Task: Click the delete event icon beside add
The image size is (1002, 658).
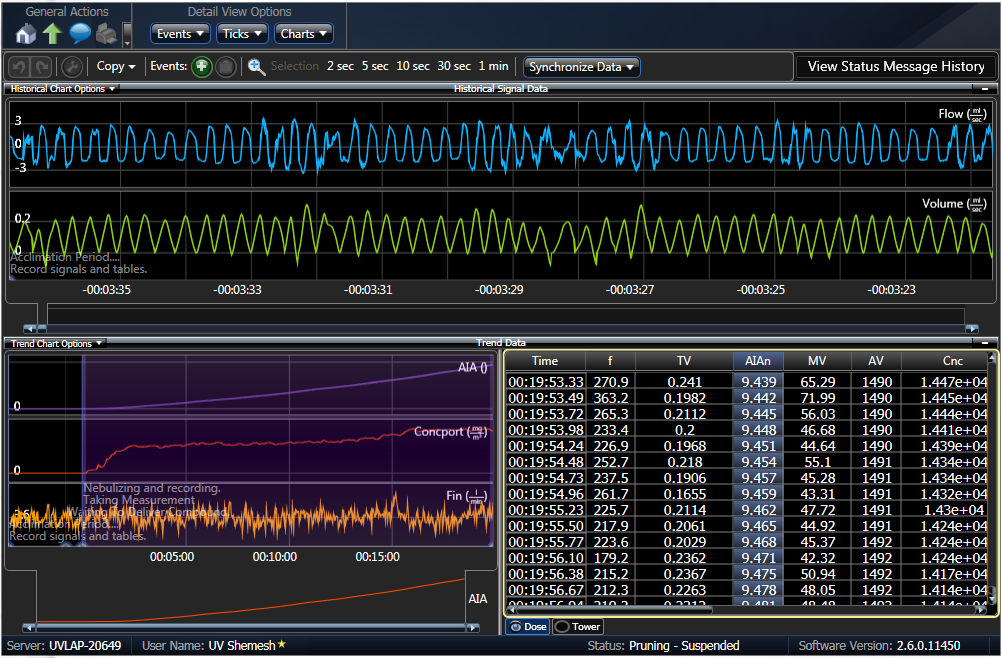Action: click(x=226, y=67)
